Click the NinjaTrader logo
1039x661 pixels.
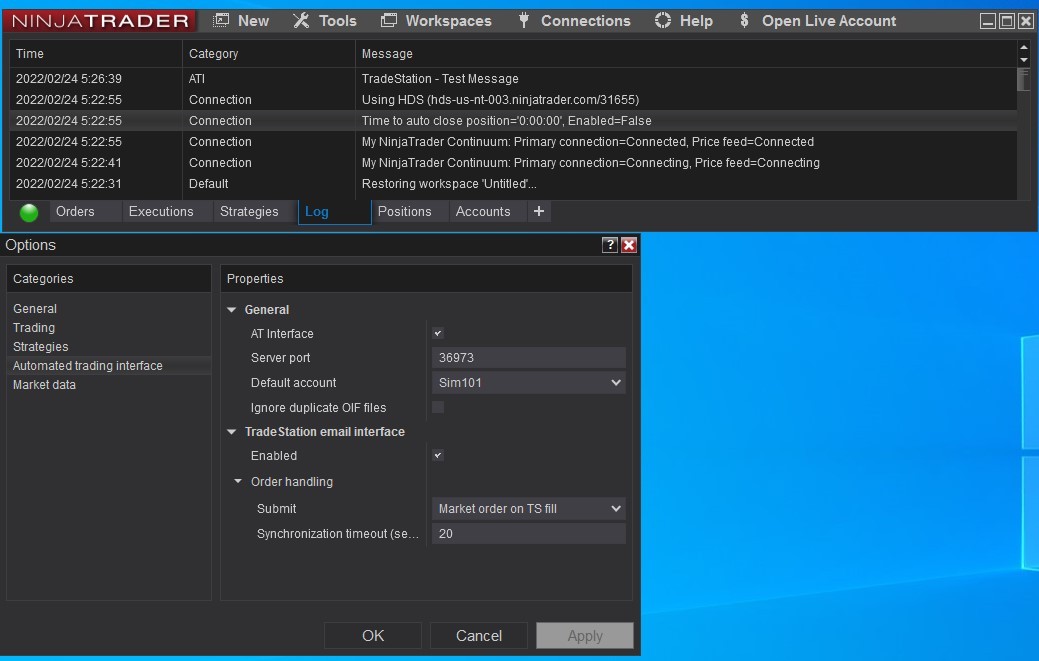point(100,21)
